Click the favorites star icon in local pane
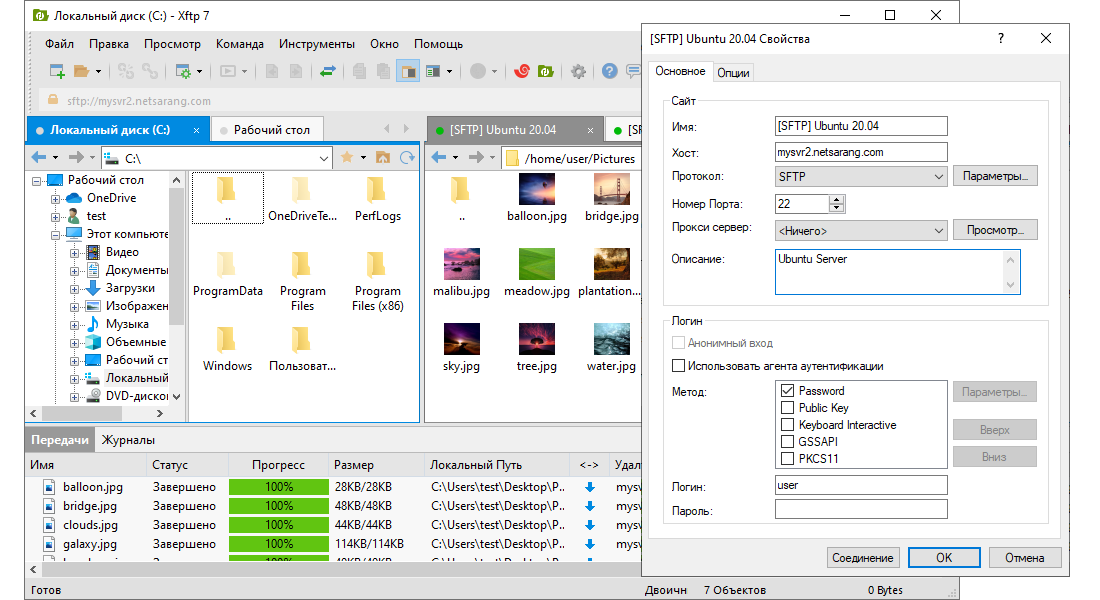Image resolution: width=1100 pixels, height=600 pixels. click(x=347, y=158)
